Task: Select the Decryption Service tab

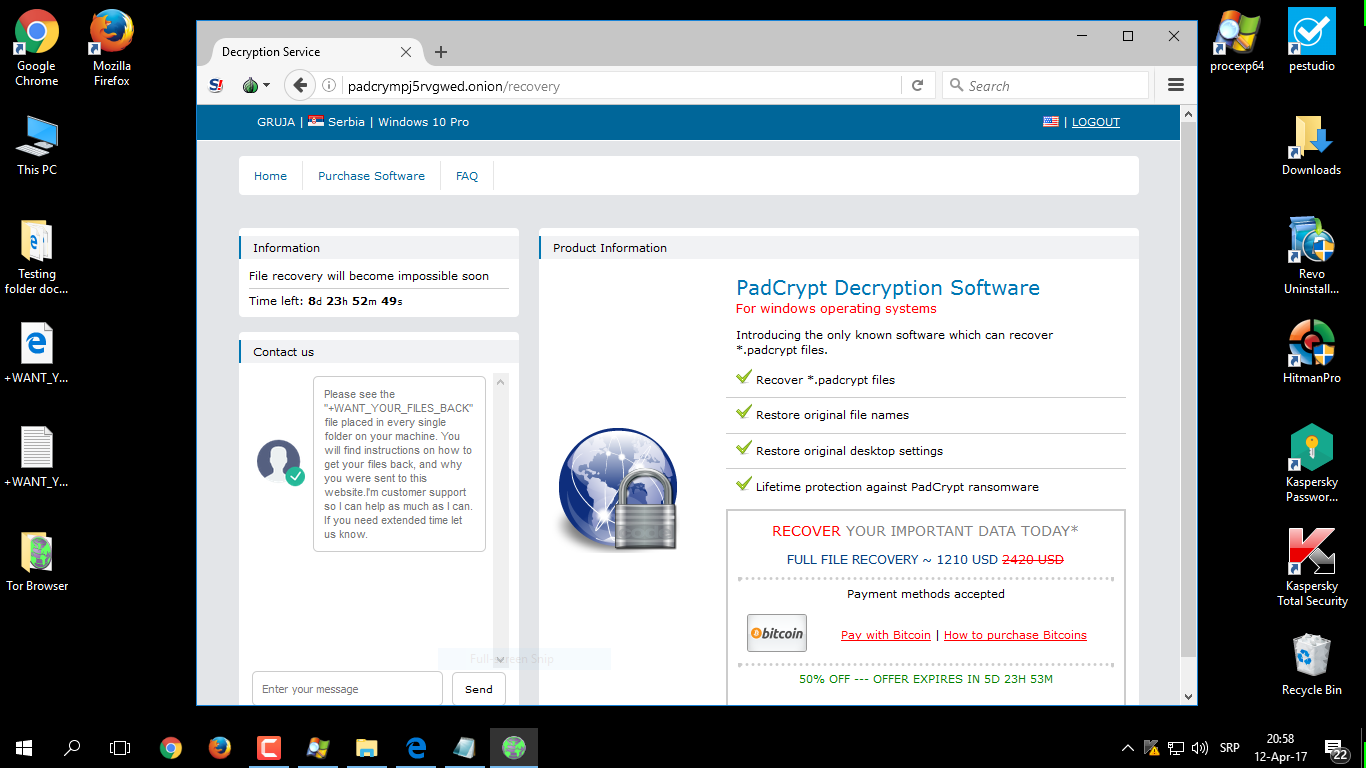Action: pyautogui.click(x=316, y=52)
